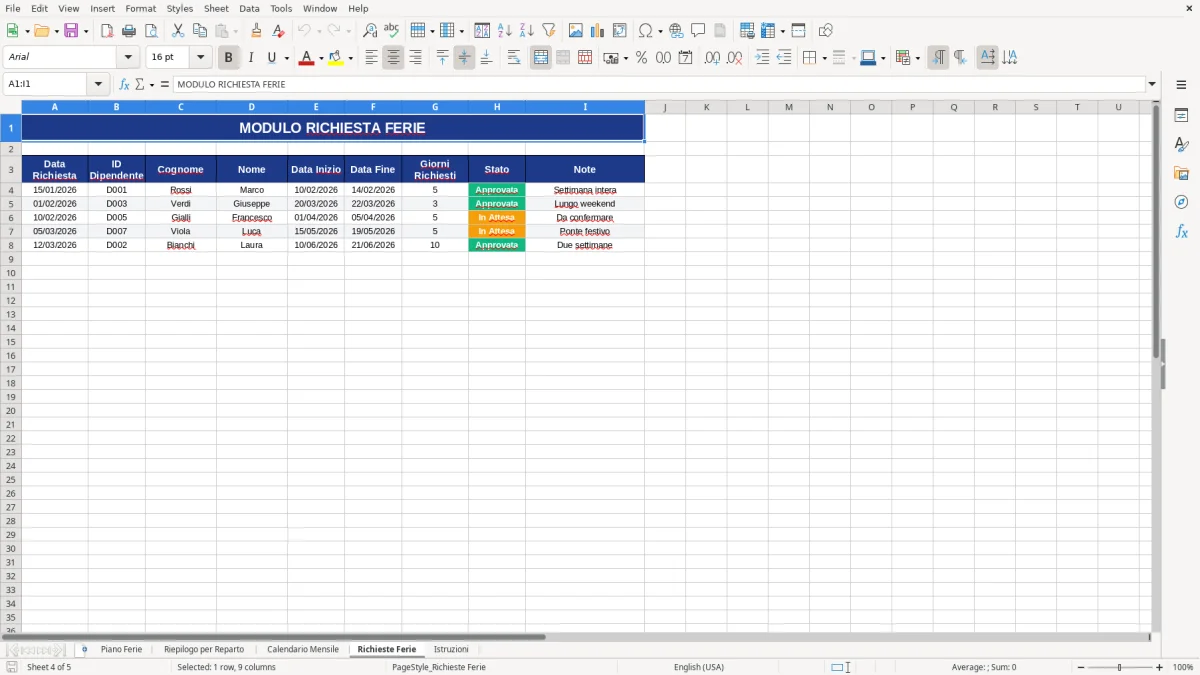Apply the yellow Background Color swatch
Viewport: 1200px width, 675px height.
[x=336, y=58]
